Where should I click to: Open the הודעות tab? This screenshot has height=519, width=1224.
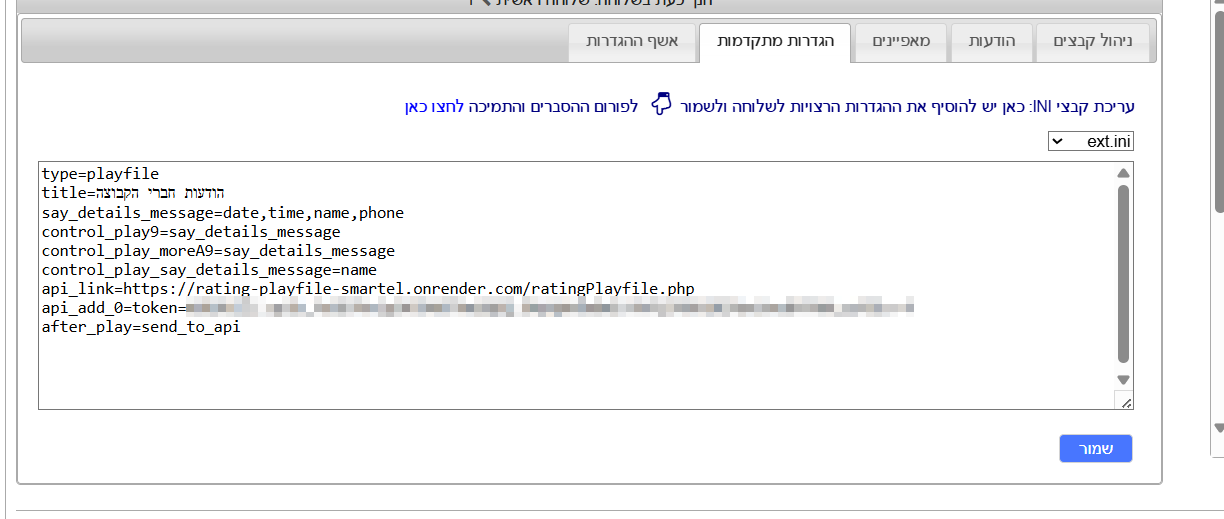click(x=992, y=42)
